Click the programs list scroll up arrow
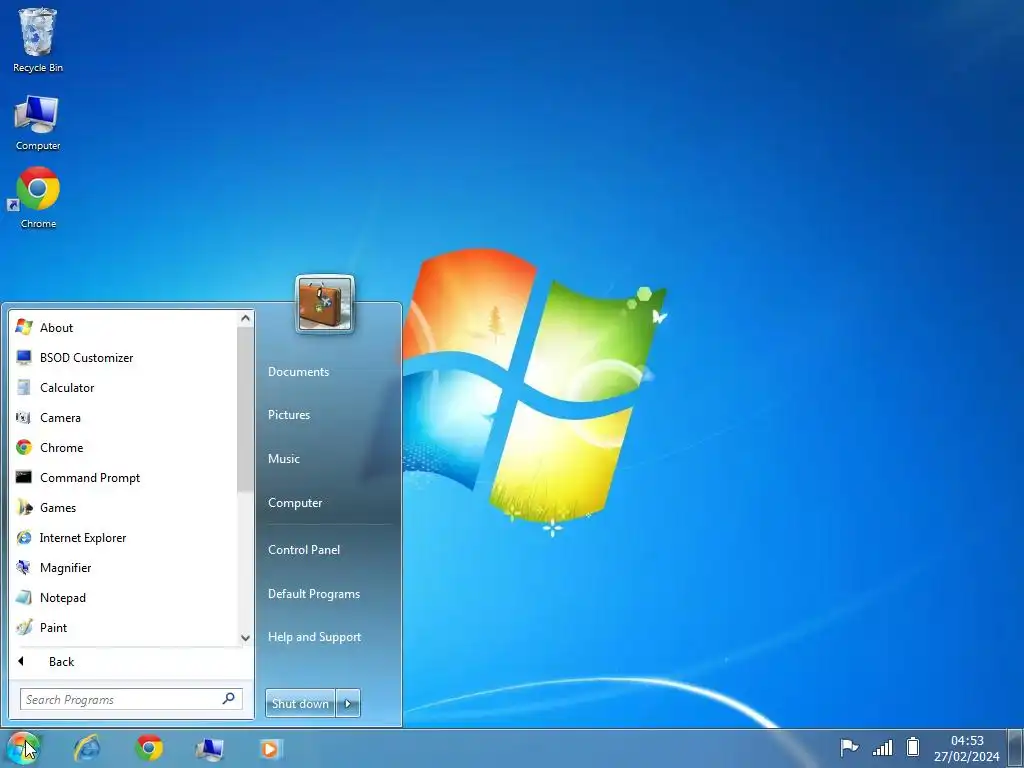 tap(246, 318)
